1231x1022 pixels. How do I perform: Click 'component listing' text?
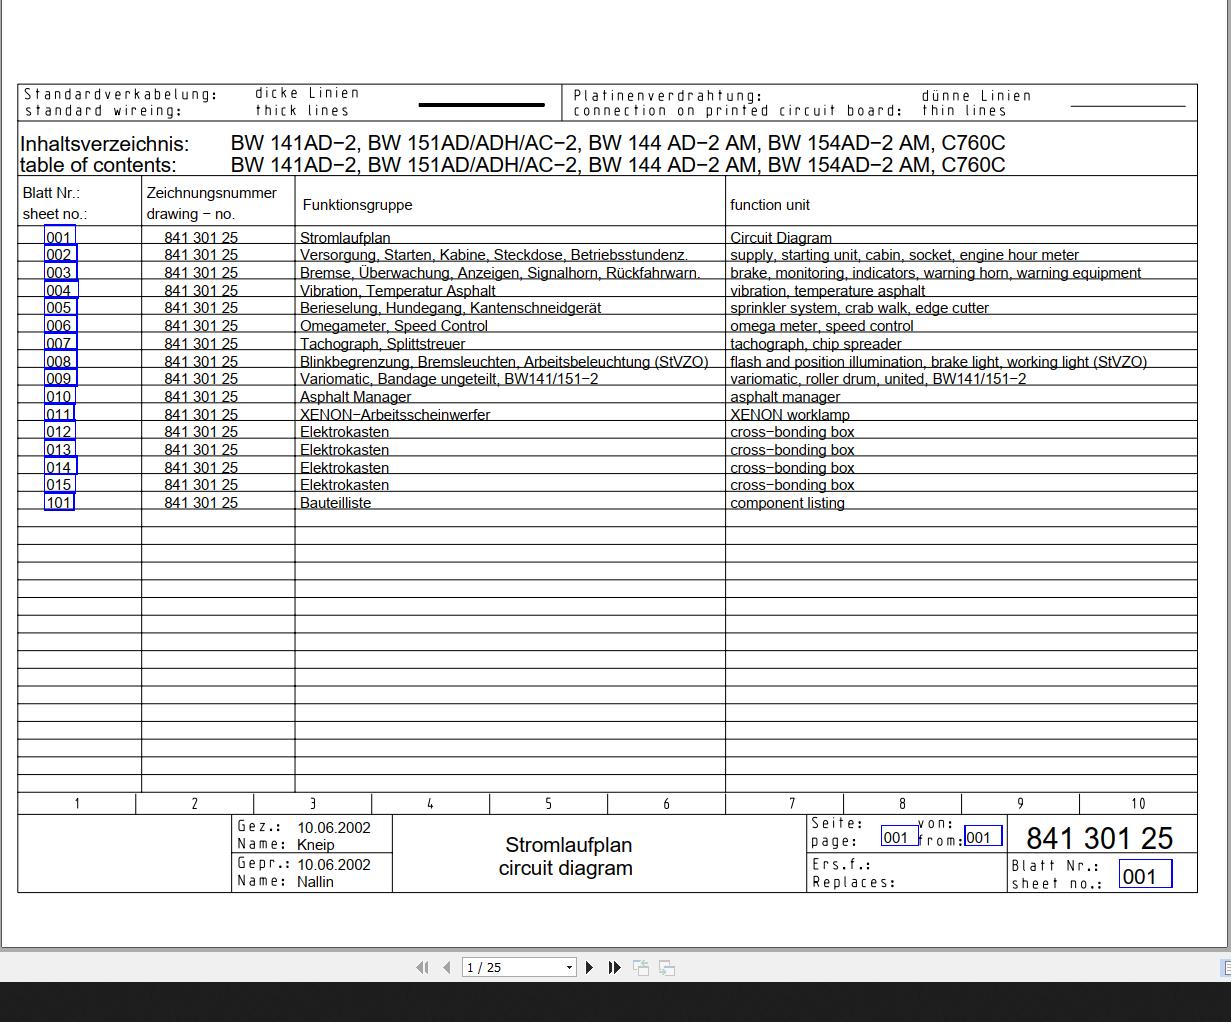coord(787,503)
